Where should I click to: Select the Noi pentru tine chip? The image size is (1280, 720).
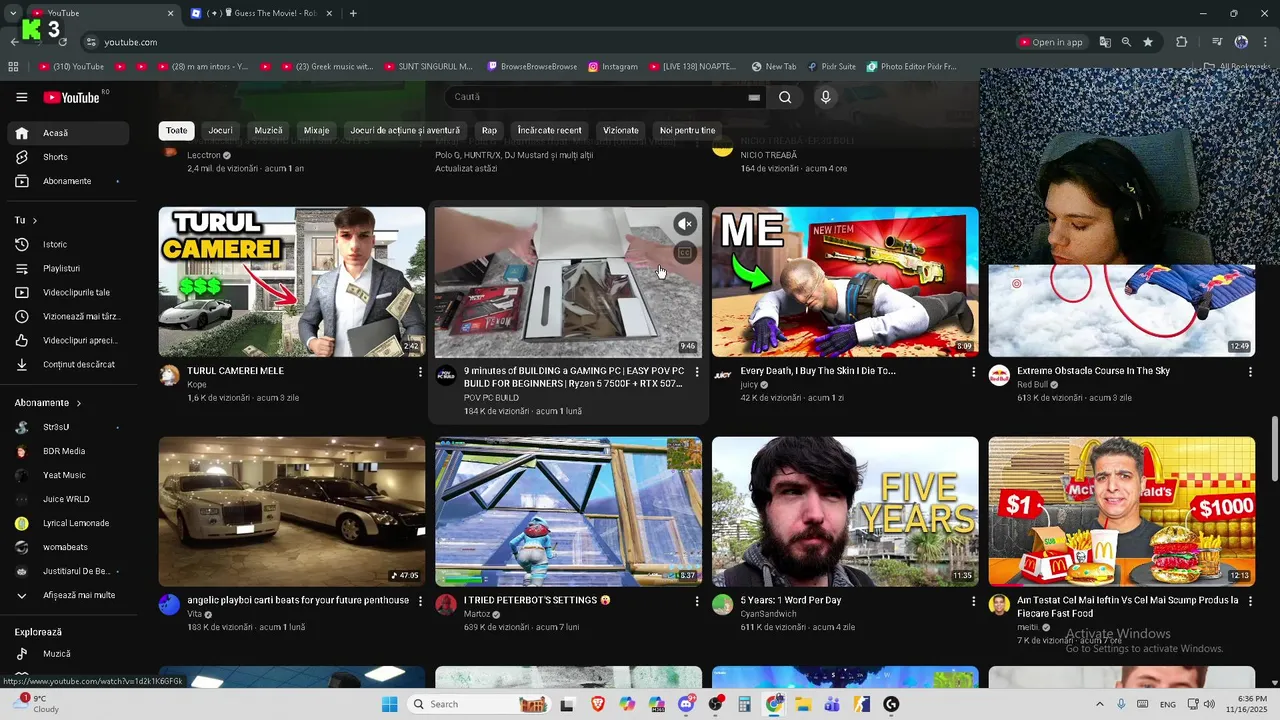(x=688, y=131)
